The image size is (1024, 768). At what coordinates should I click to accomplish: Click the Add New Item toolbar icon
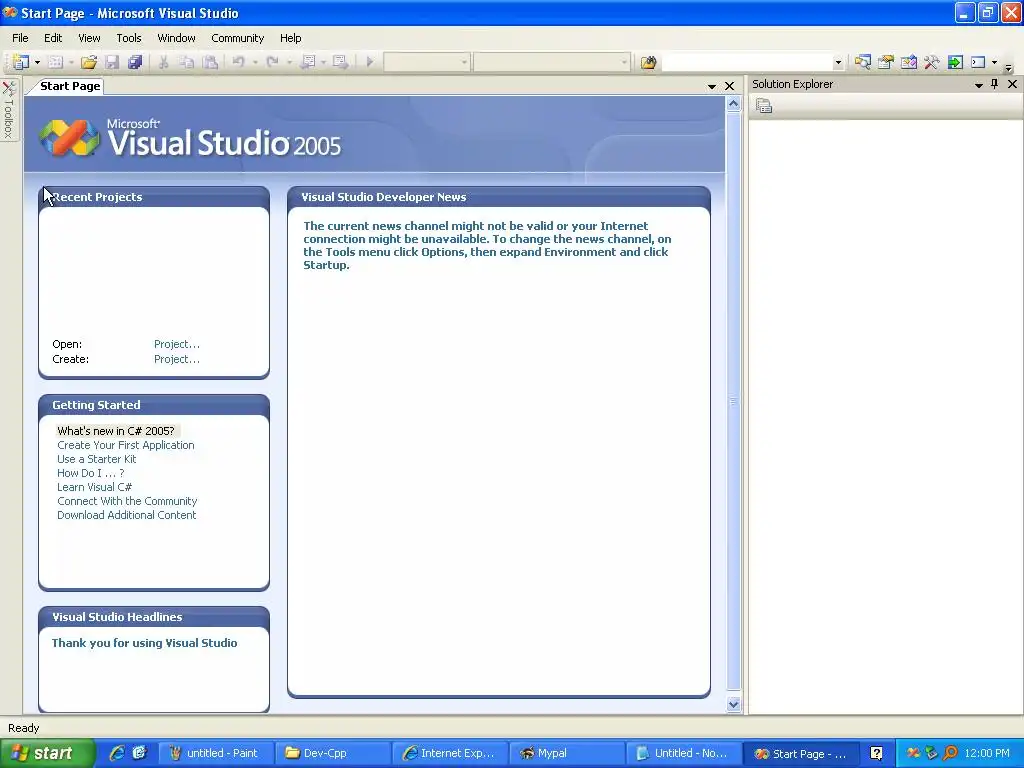(56, 62)
